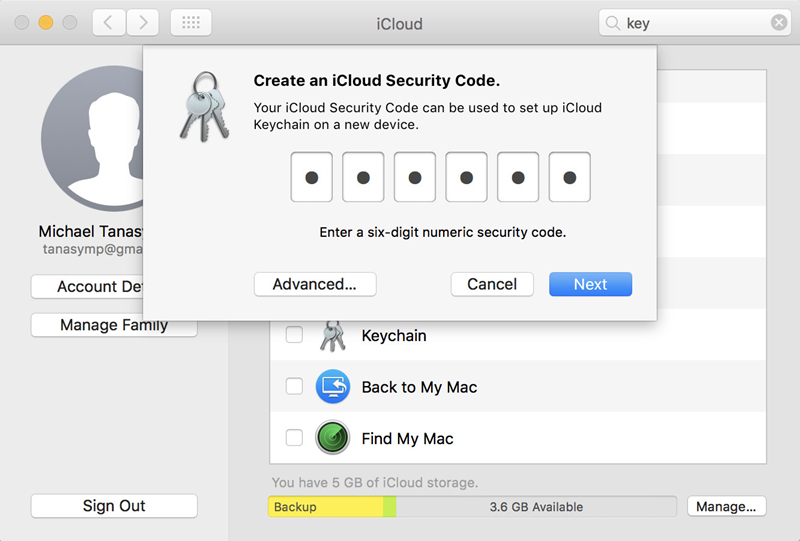800x541 pixels.
Task: Enable the Keychain checkbox
Action: tap(294, 335)
